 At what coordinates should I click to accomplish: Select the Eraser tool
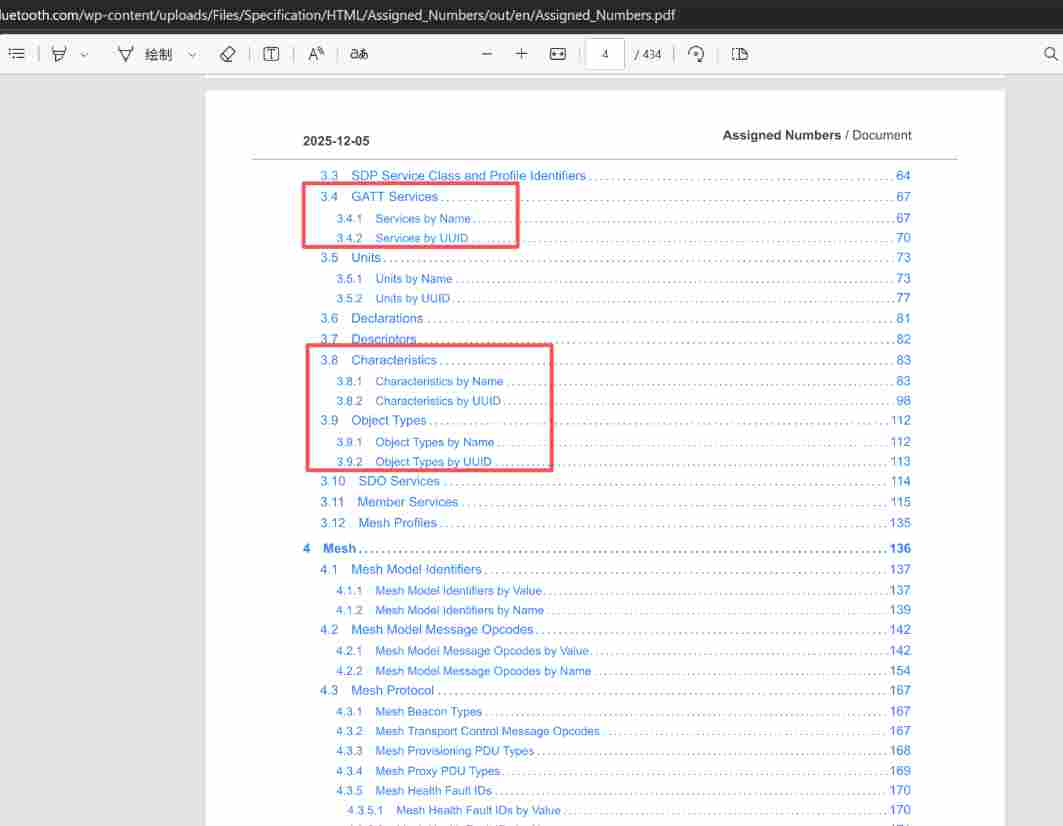227,54
